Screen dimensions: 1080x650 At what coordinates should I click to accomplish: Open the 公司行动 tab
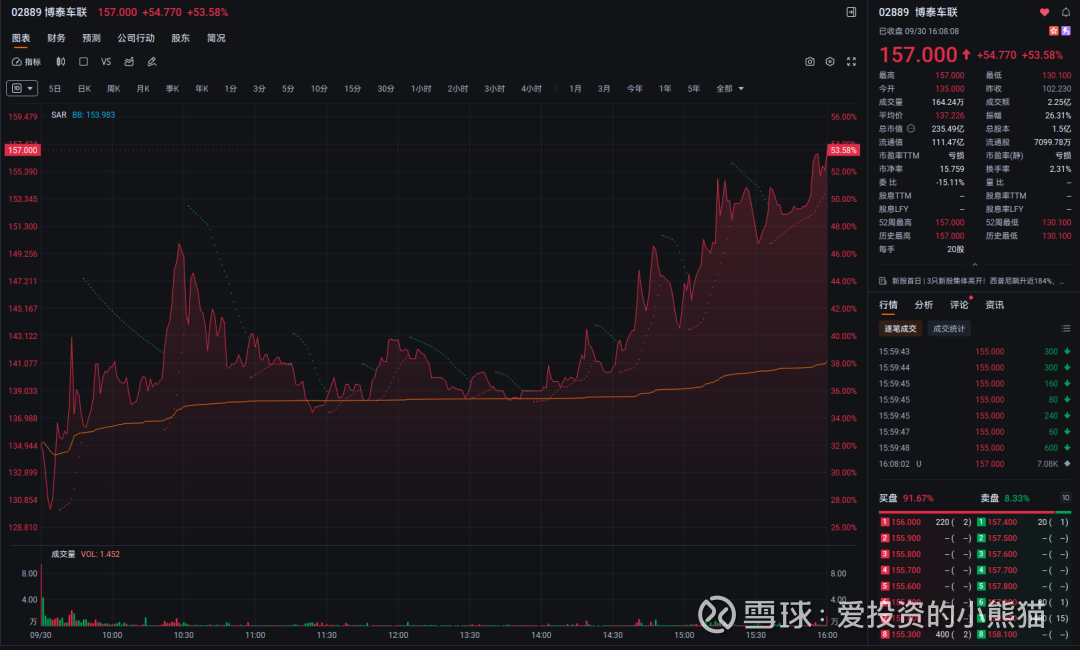pyautogui.click(x=136, y=39)
